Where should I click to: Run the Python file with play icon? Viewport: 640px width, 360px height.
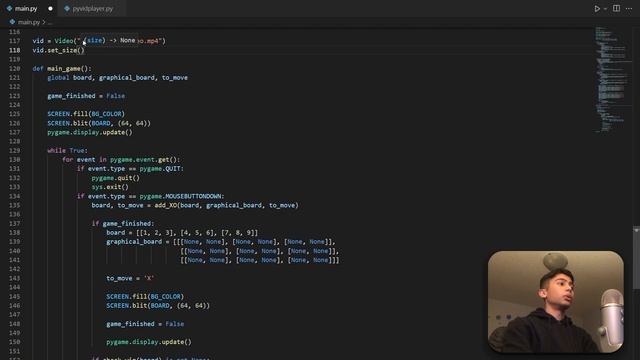[597, 8]
